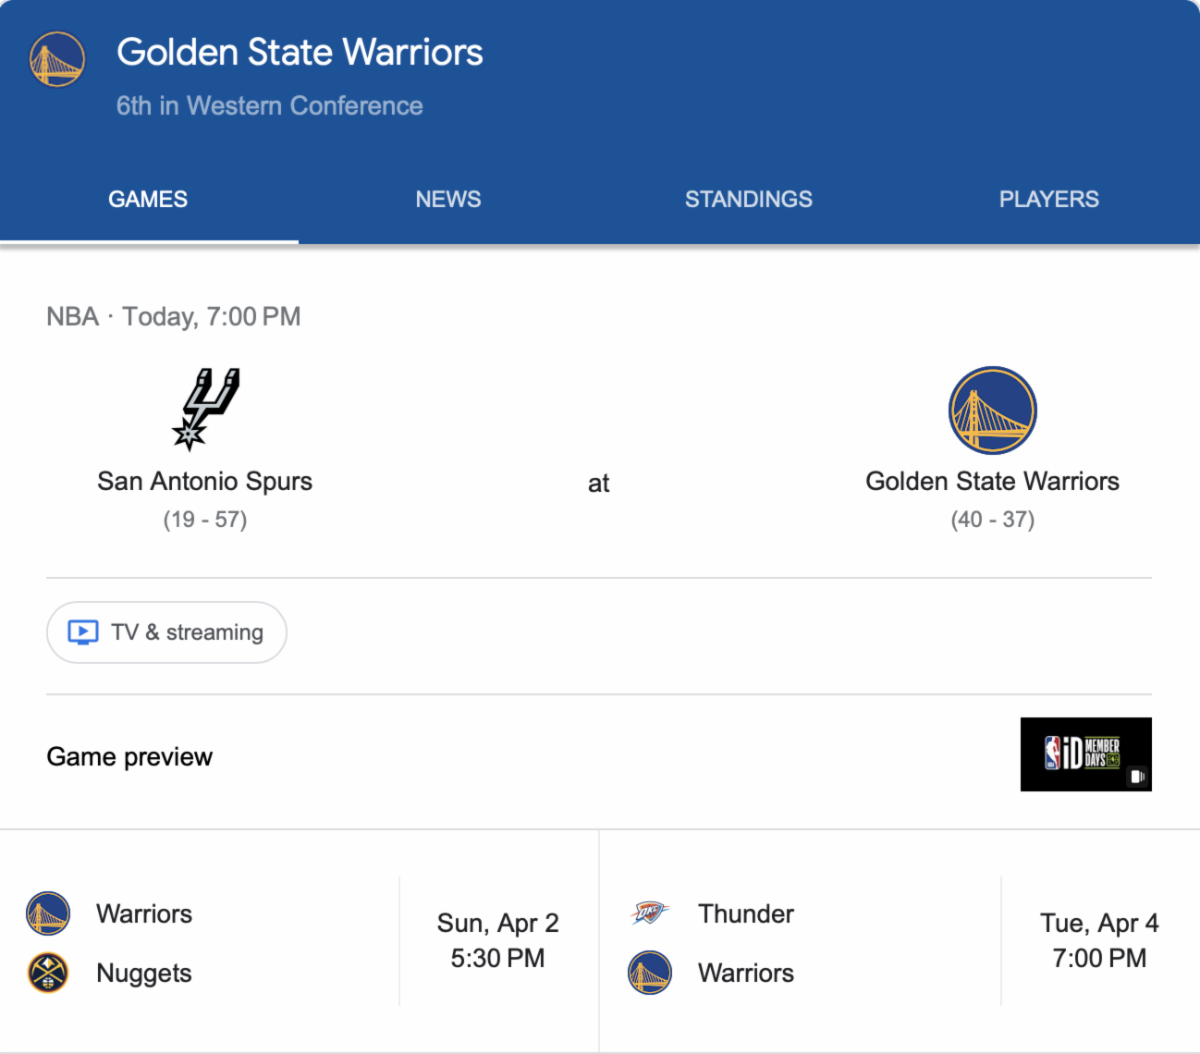Switch to the NEWS tab

448,199
